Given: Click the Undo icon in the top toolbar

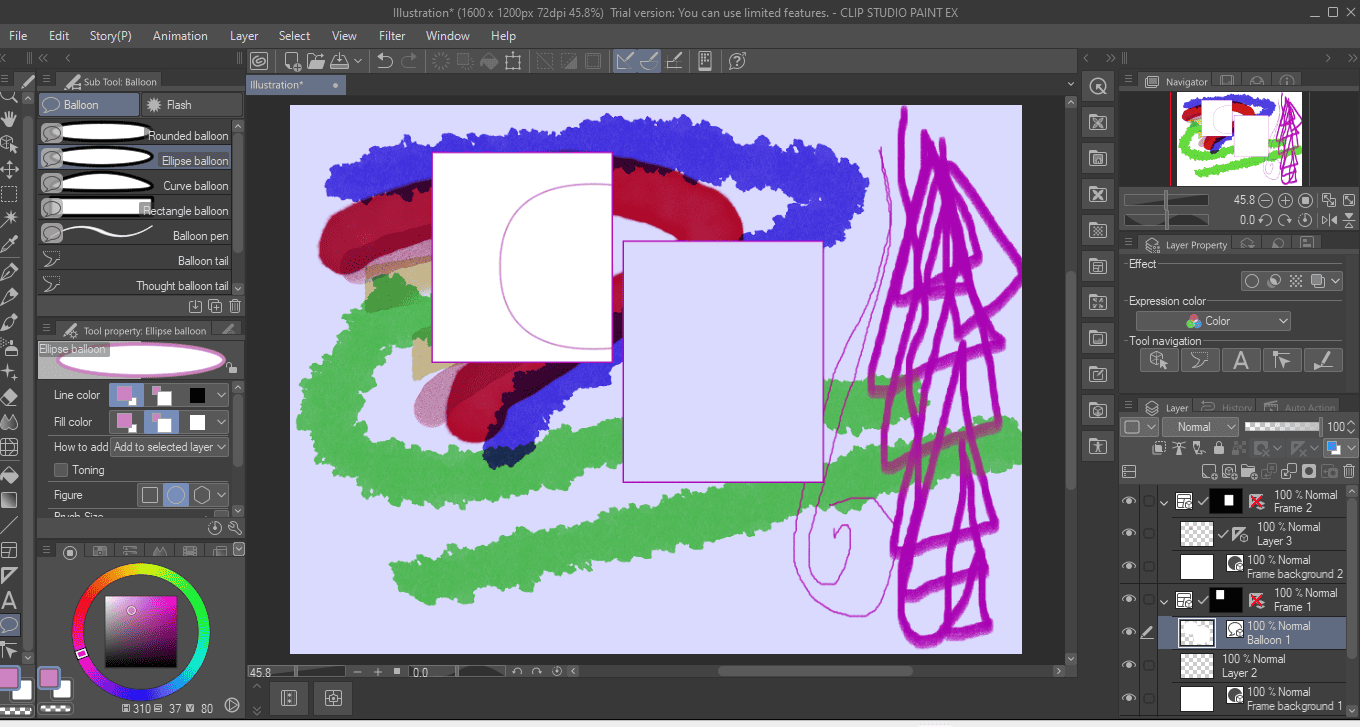Looking at the screenshot, I should click(x=385, y=61).
